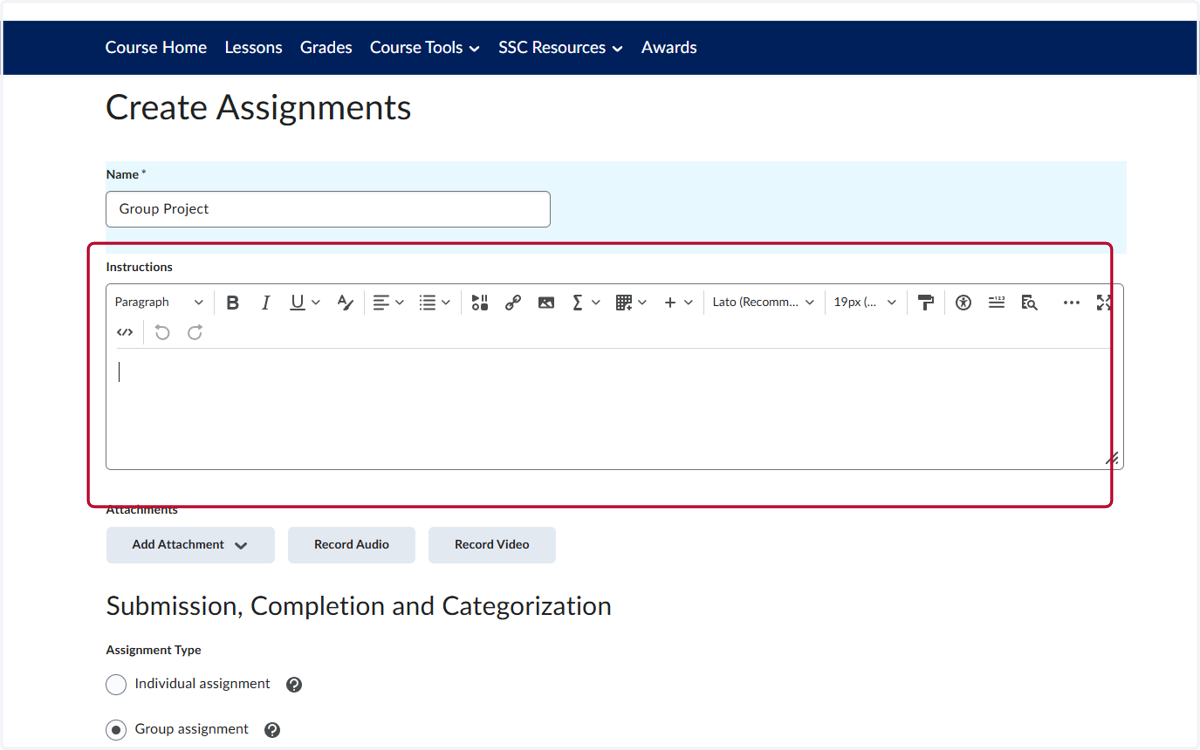
Task: Open Awards from the navbar
Action: 669,47
